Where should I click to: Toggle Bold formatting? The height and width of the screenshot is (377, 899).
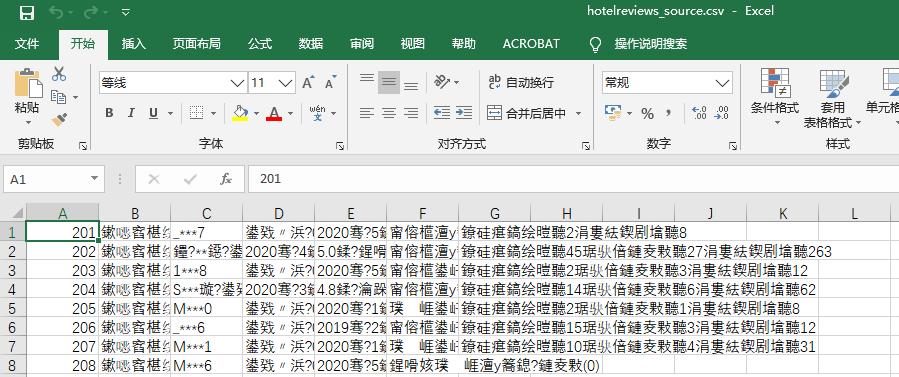point(109,113)
